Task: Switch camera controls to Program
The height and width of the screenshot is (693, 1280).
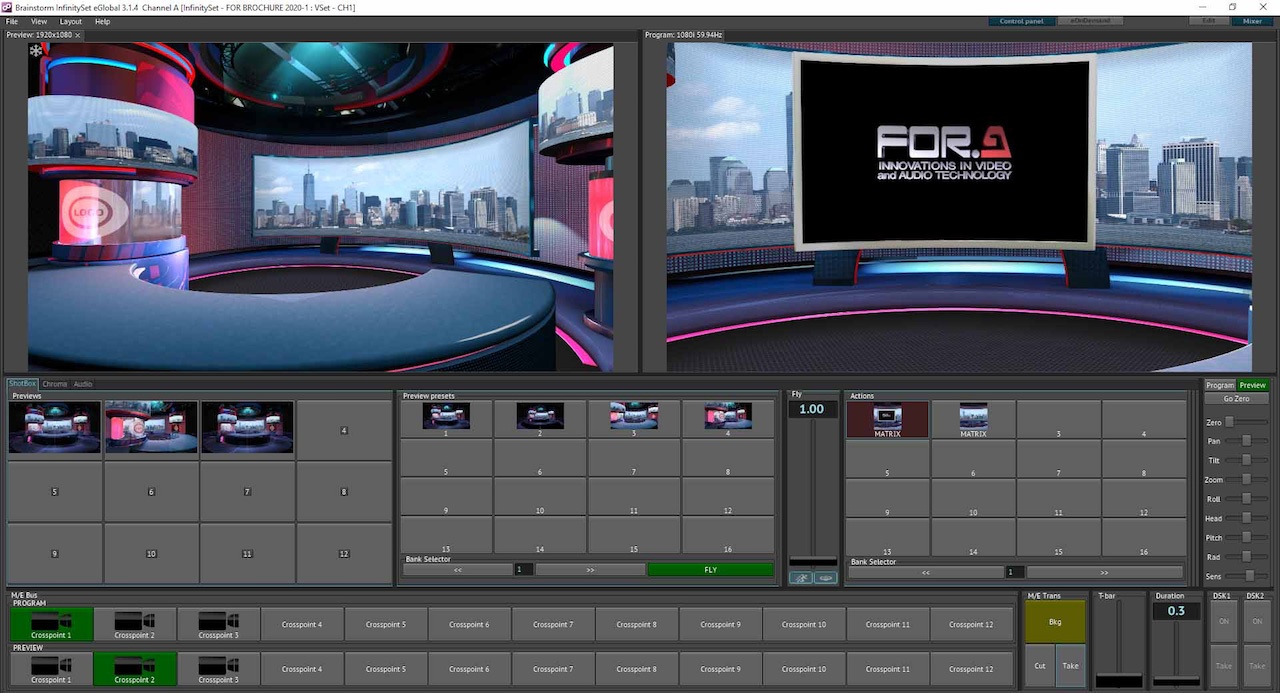Action: pos(1220,385)
